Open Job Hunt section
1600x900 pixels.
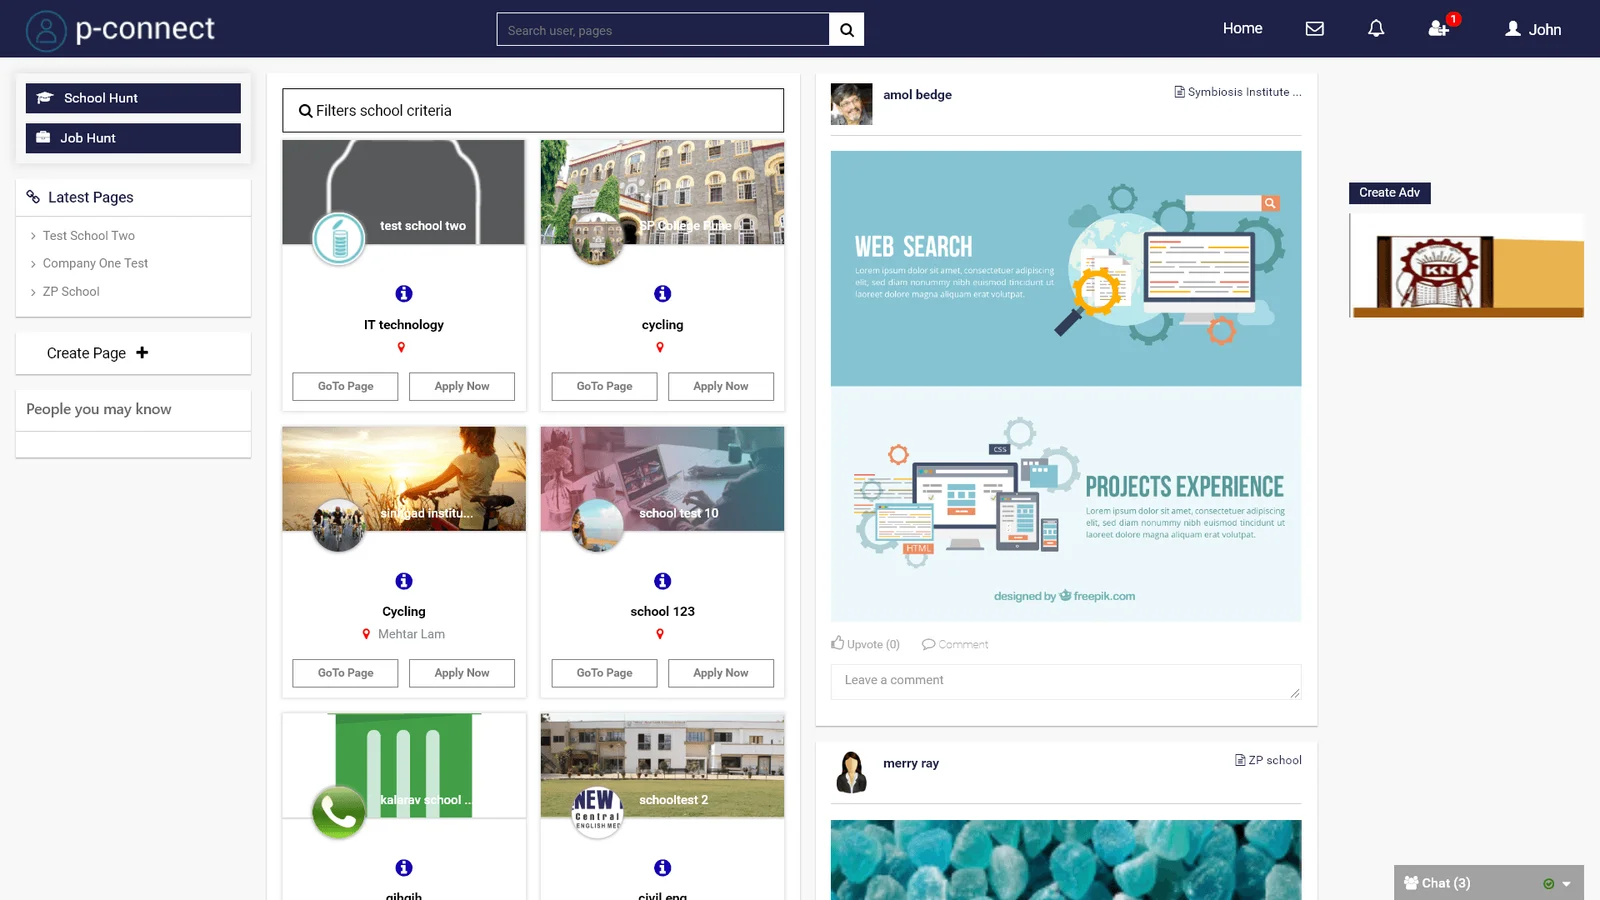(133, 138)
